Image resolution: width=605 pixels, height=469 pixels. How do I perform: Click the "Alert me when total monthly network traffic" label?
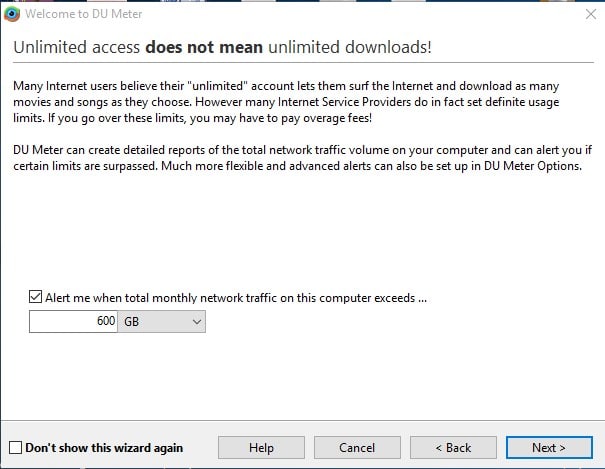236,297
